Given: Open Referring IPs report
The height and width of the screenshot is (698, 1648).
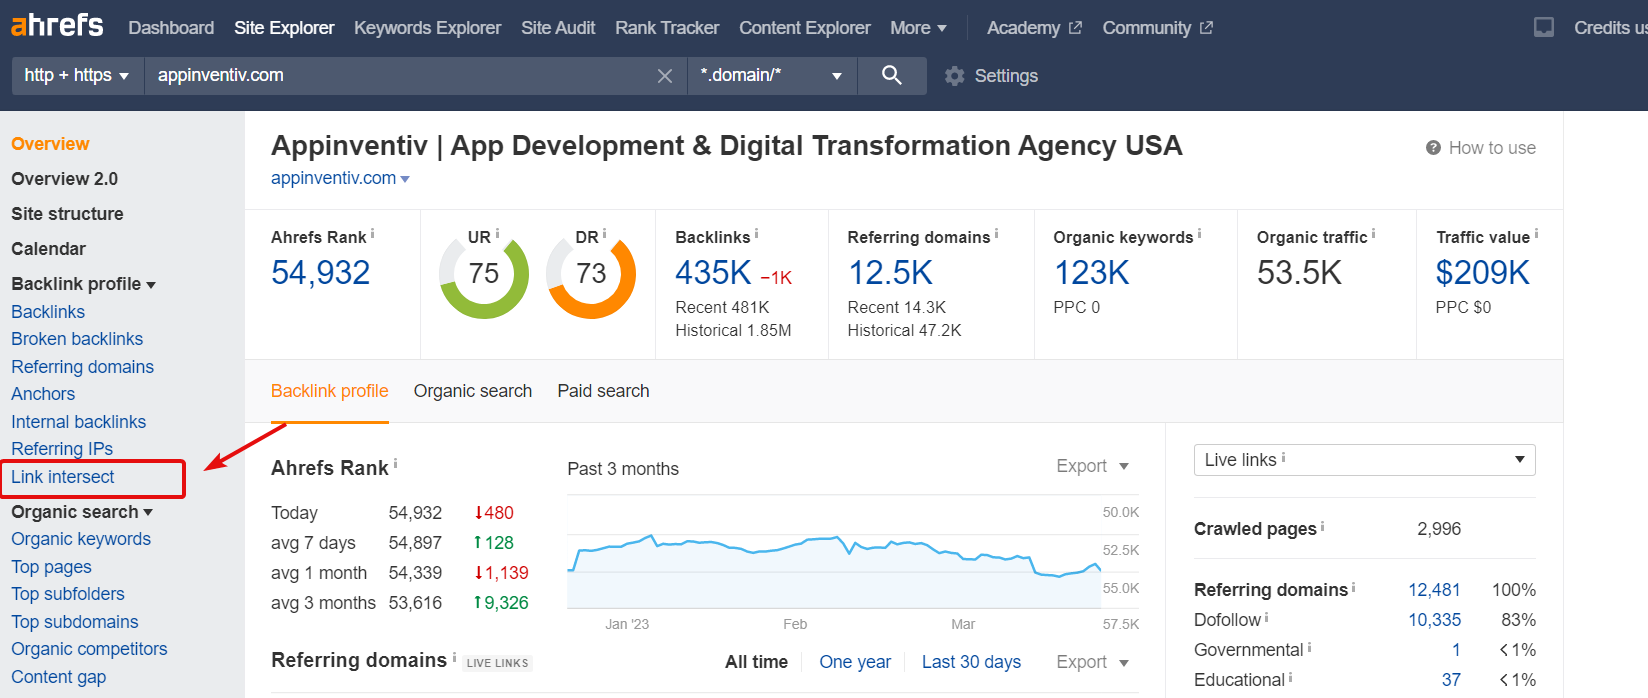Looking at the screenshot, I should tap(62, 449).
